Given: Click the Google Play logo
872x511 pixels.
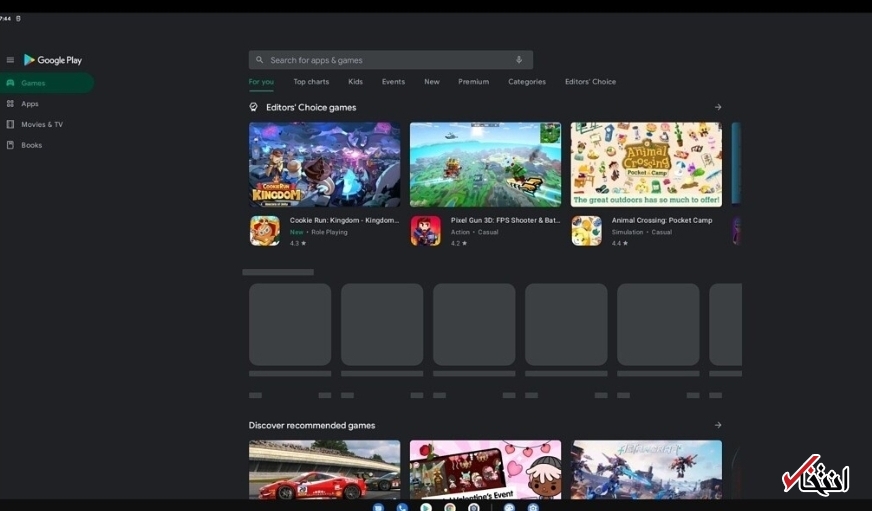Looking at the screenshot, I should [53, 60].
